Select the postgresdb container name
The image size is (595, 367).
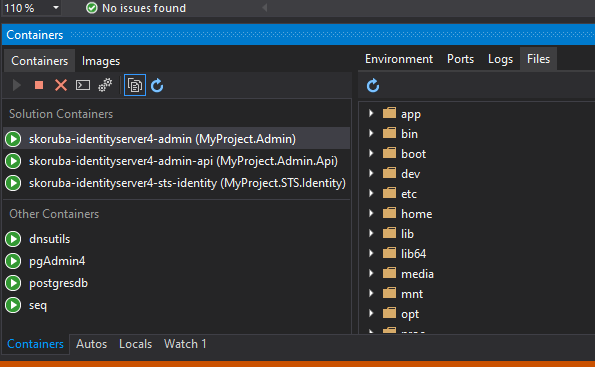[x=58, y=283]
